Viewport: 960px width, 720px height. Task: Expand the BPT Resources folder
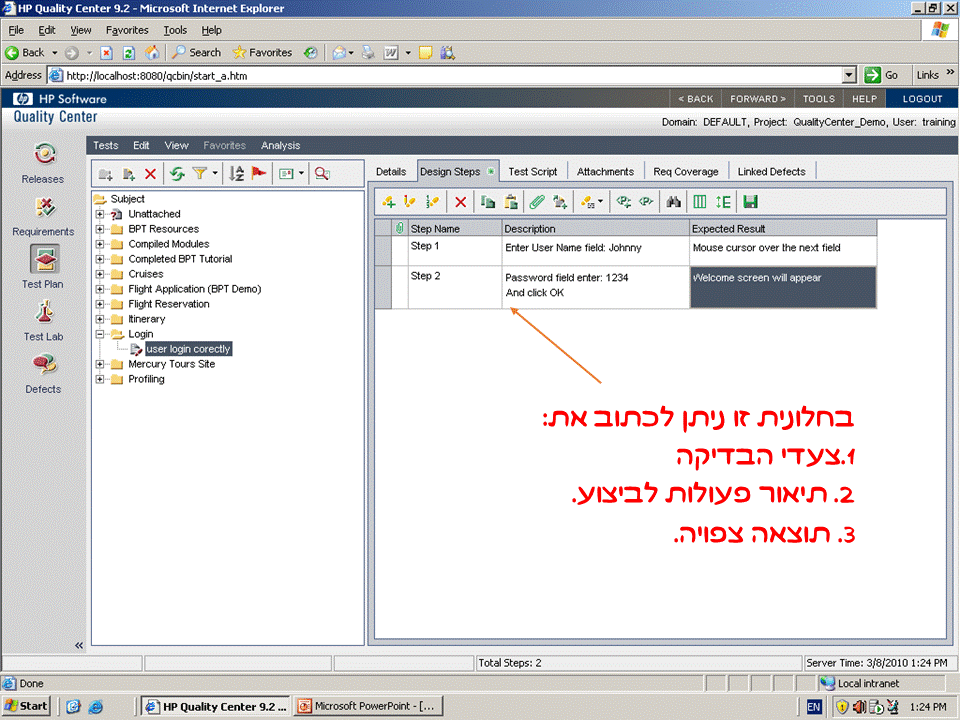point(100,229)
